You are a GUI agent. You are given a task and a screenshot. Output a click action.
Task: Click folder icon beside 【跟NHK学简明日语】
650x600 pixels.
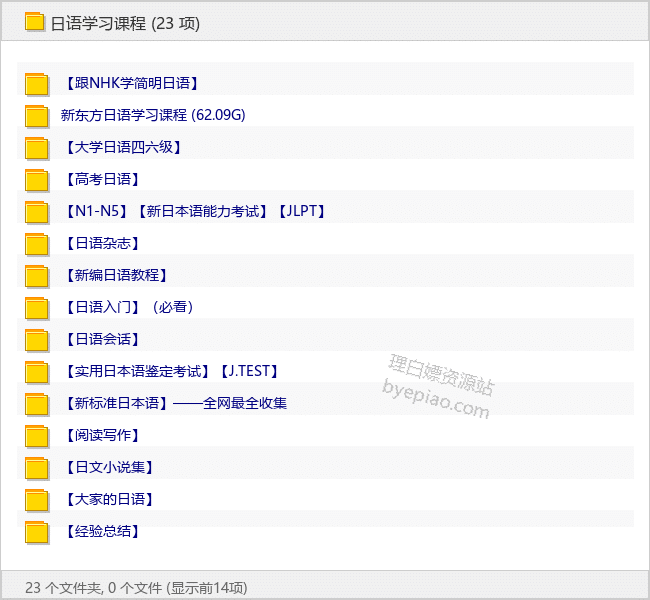click(x=36, y=84)
